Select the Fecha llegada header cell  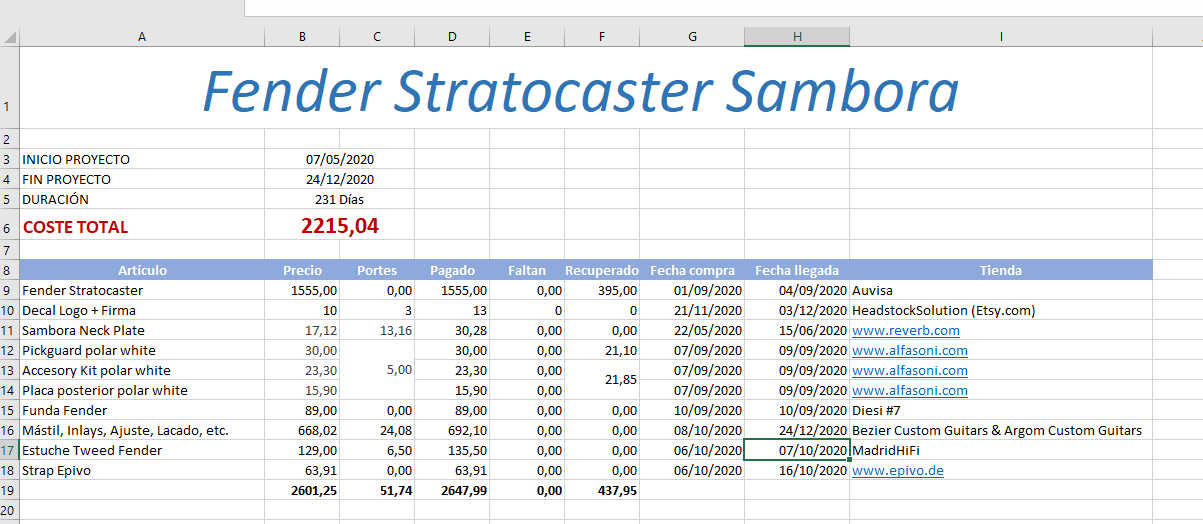coord(796,270)
